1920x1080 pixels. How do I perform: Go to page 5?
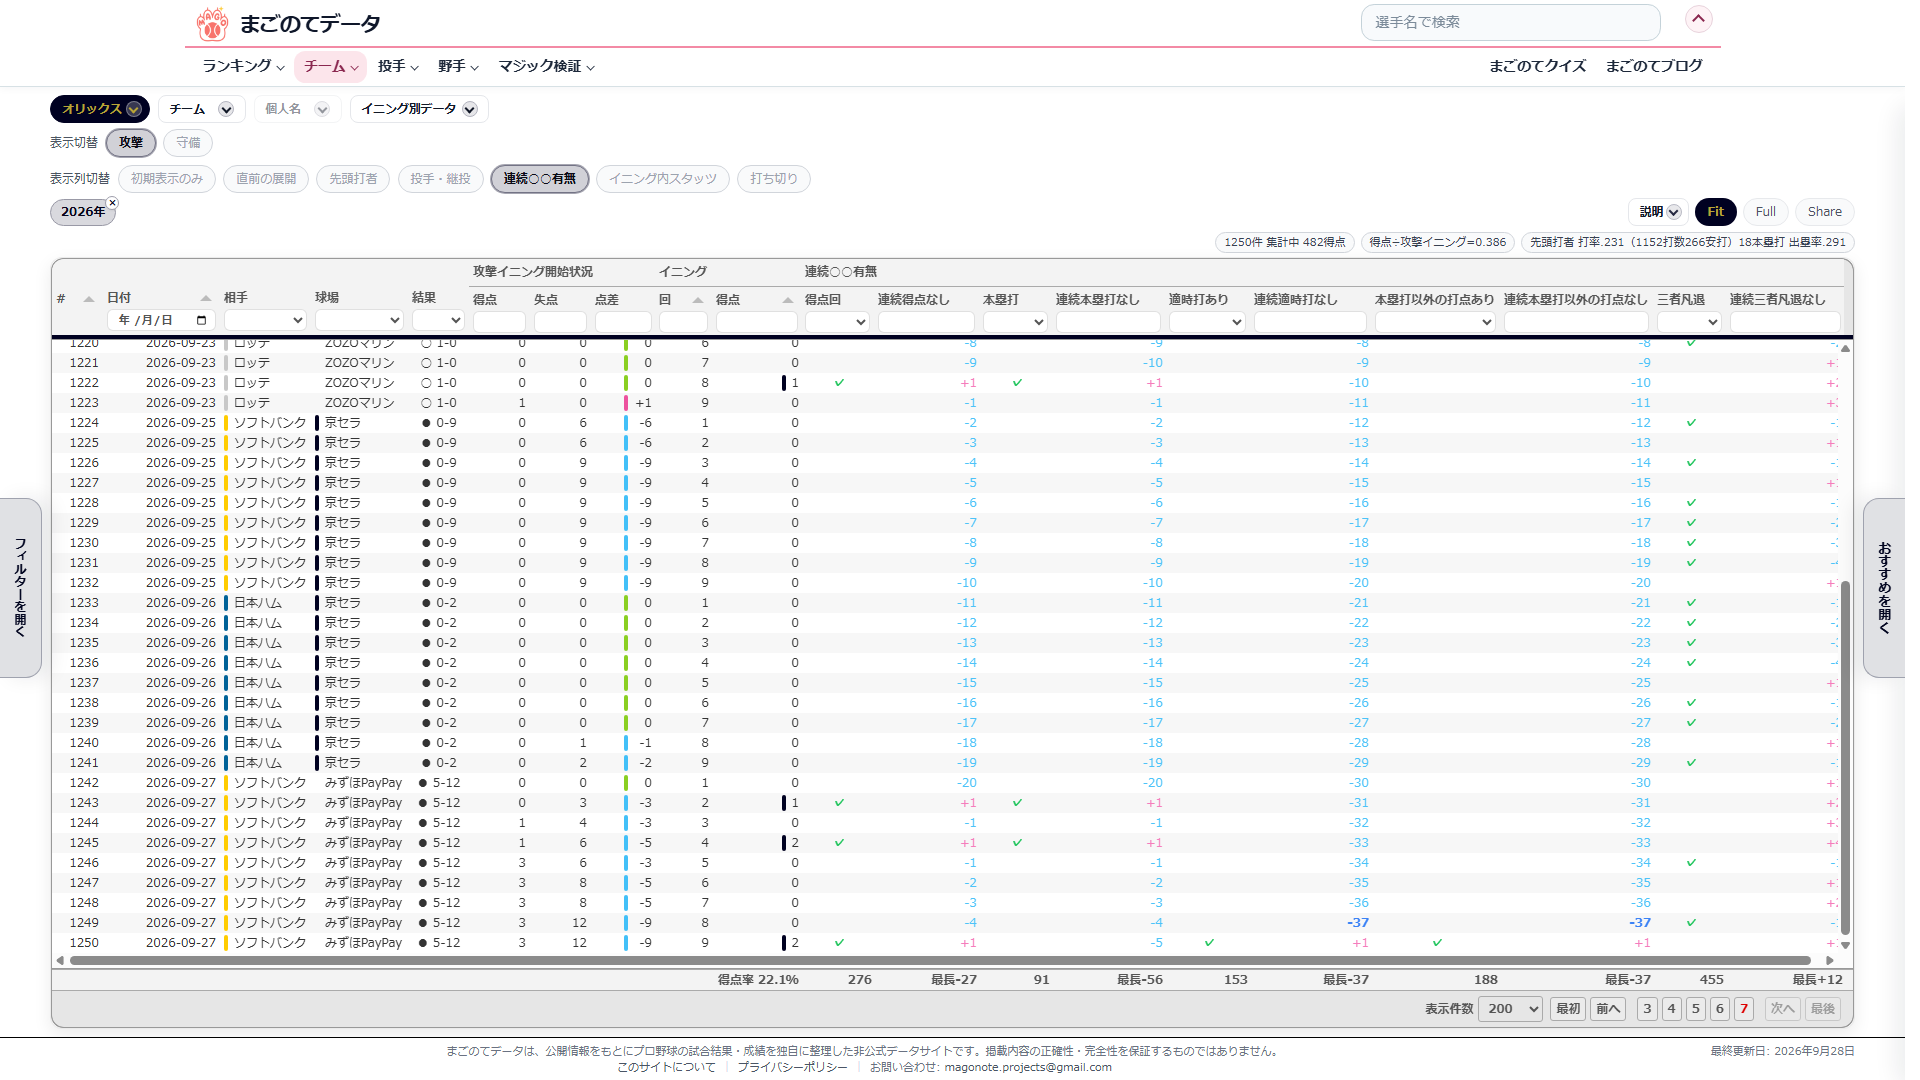(x=1696, y=1009)
